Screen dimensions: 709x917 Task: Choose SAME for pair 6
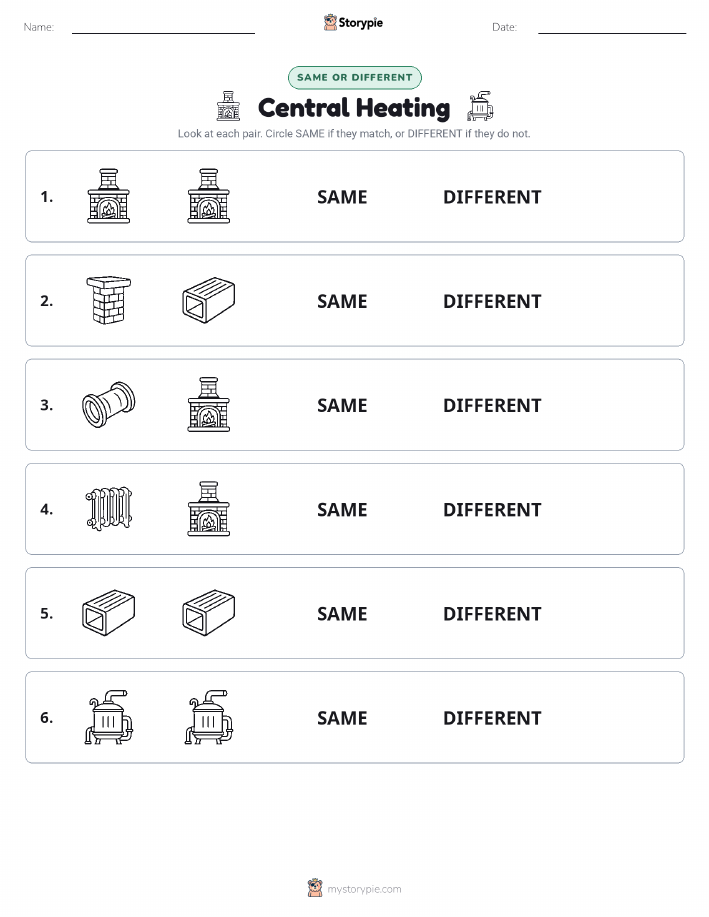pyautogui.click(x=342, y=718)
